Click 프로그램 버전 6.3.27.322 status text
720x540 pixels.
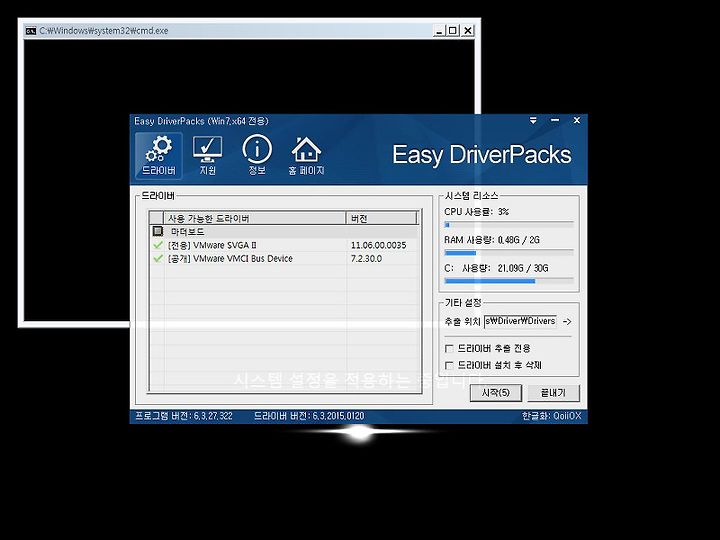(x=184, y=416)
